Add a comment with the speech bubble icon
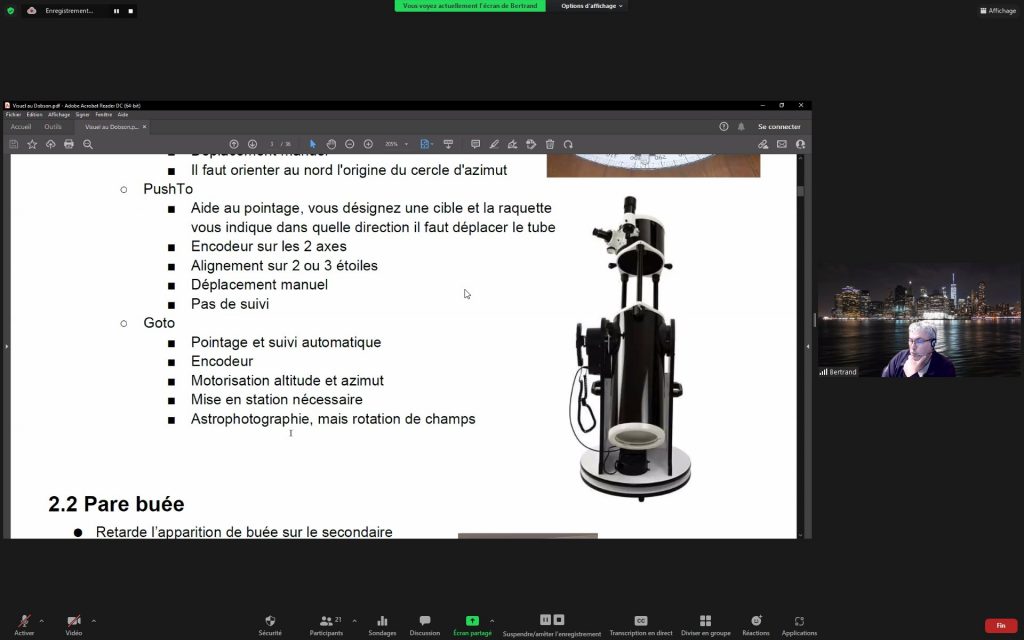The height and width of the screenshot is (640, 1024). 475,144
